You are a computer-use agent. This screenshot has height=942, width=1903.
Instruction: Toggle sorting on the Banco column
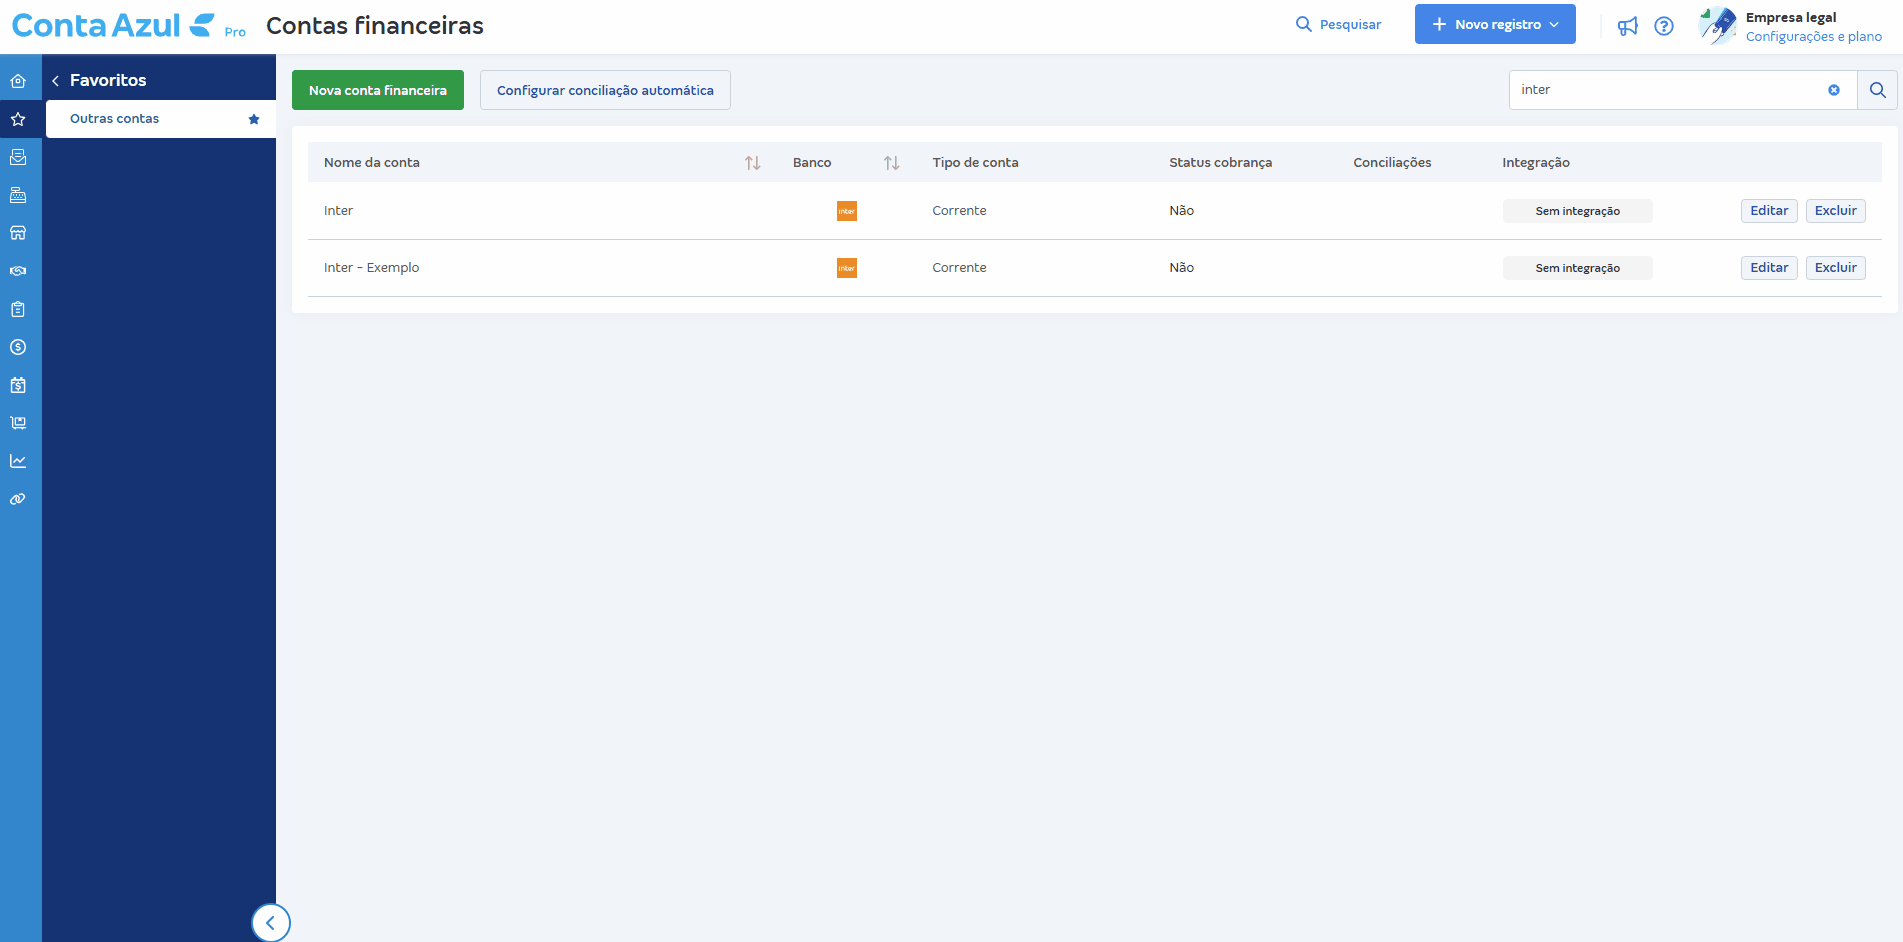(x=891, y=163)
